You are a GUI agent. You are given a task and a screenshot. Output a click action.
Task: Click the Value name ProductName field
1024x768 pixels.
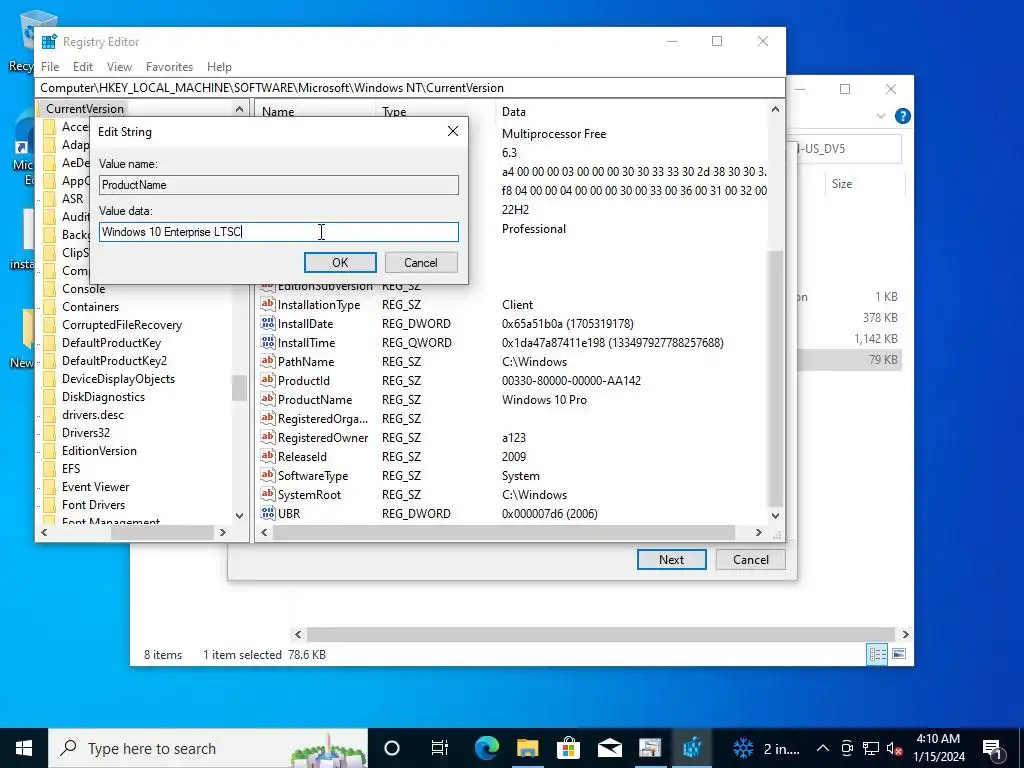click(279, 185)
